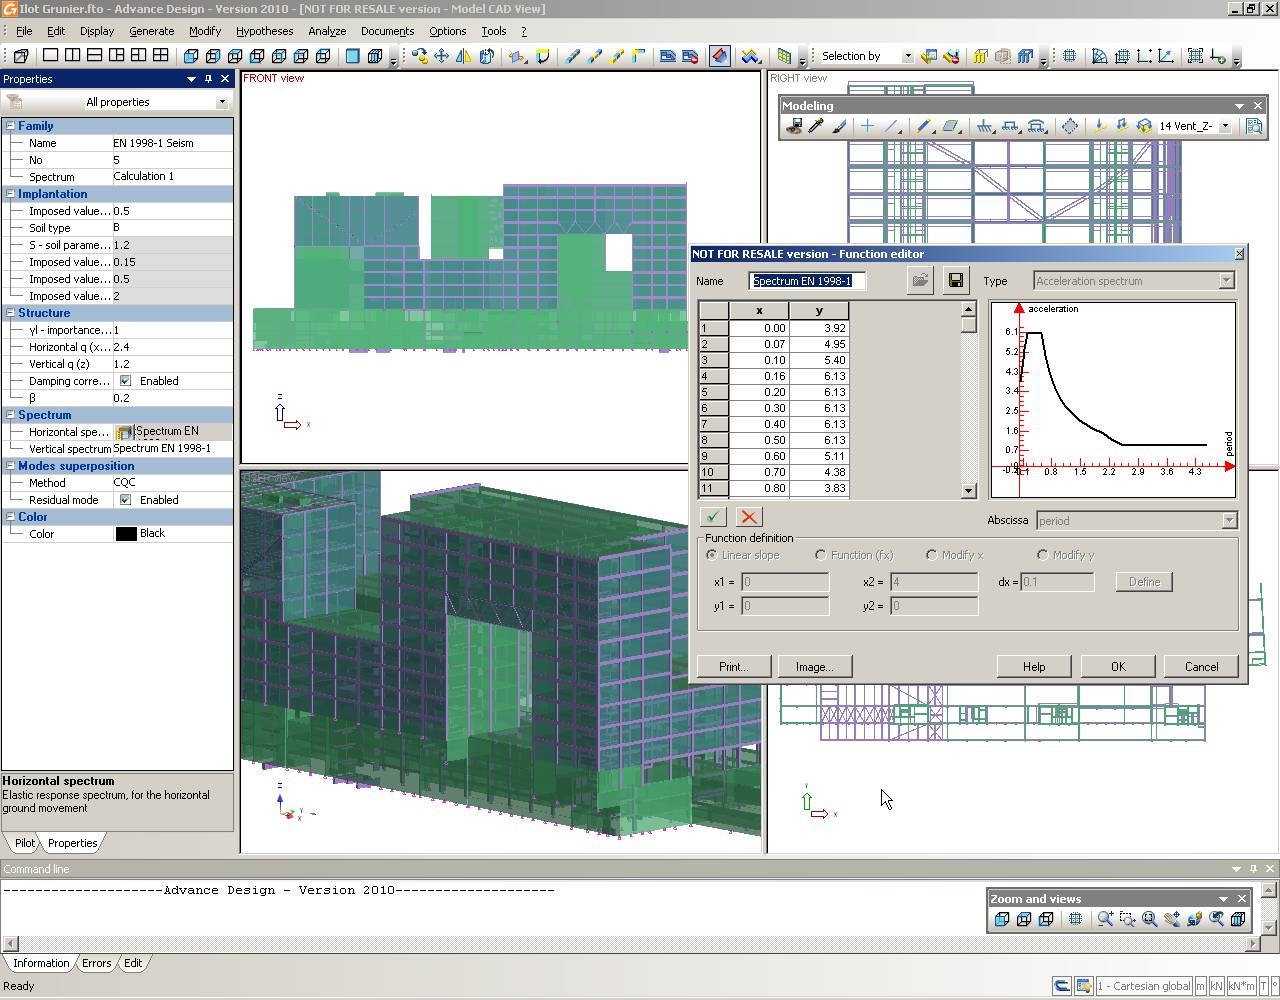Open the Selection by dropdown
The height and width of the screenshot is (1000, 1280).
point(908,56)
